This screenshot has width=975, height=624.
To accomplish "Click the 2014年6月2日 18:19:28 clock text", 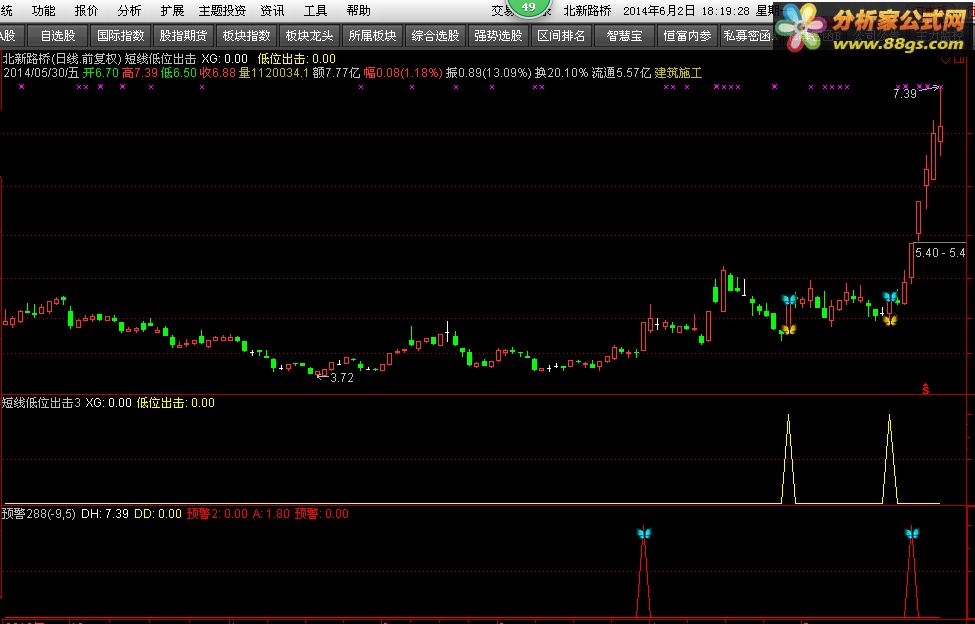I will [x=686, y=11].
